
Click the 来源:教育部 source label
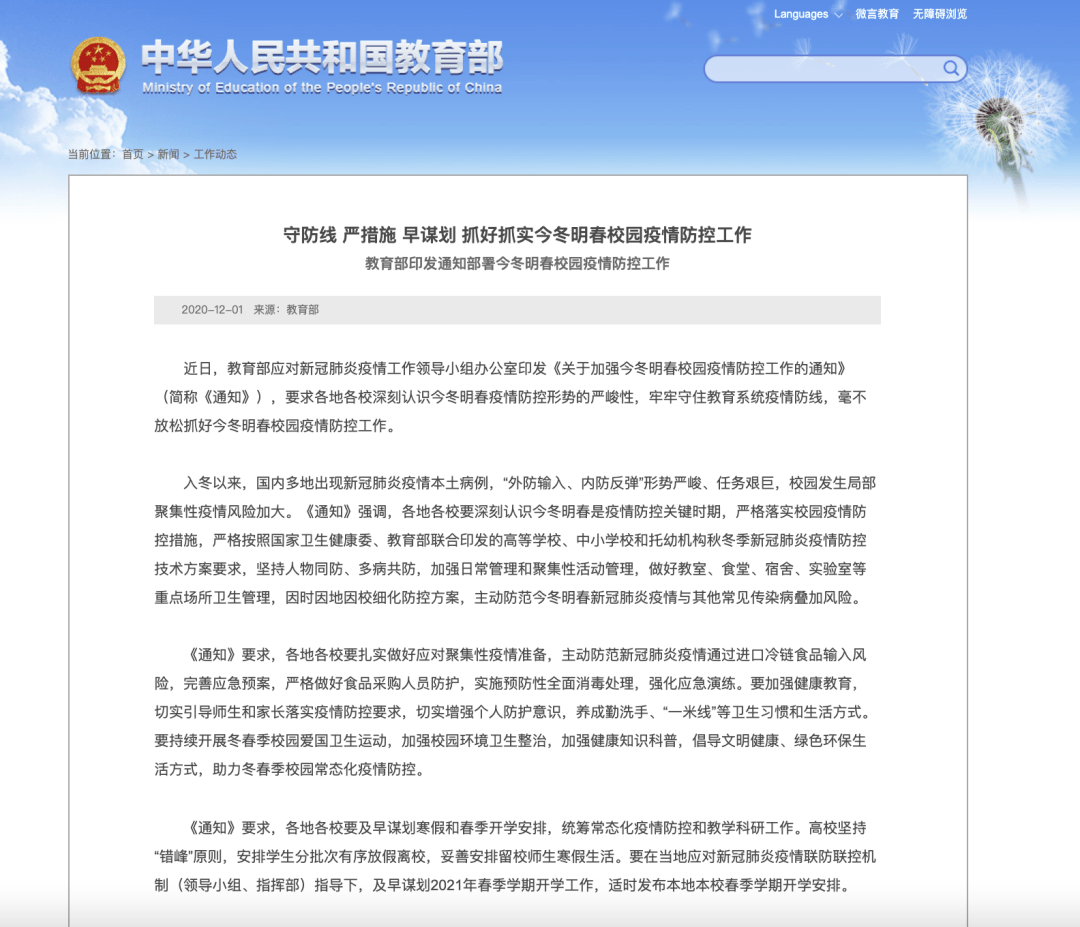[286, 310]
